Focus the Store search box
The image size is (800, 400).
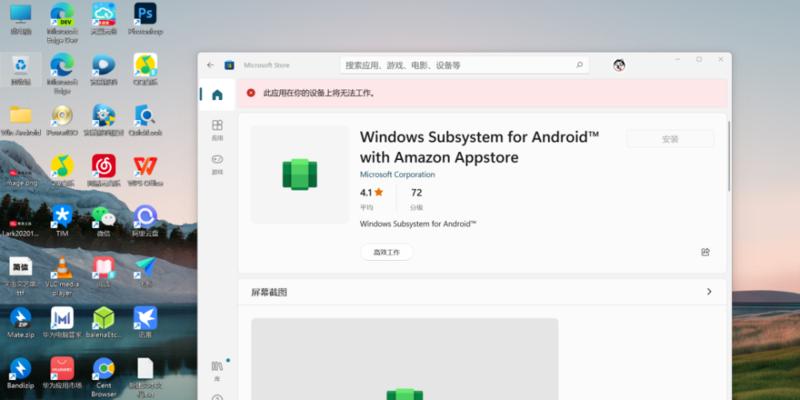pyautogui.click(x=464, y=65)
